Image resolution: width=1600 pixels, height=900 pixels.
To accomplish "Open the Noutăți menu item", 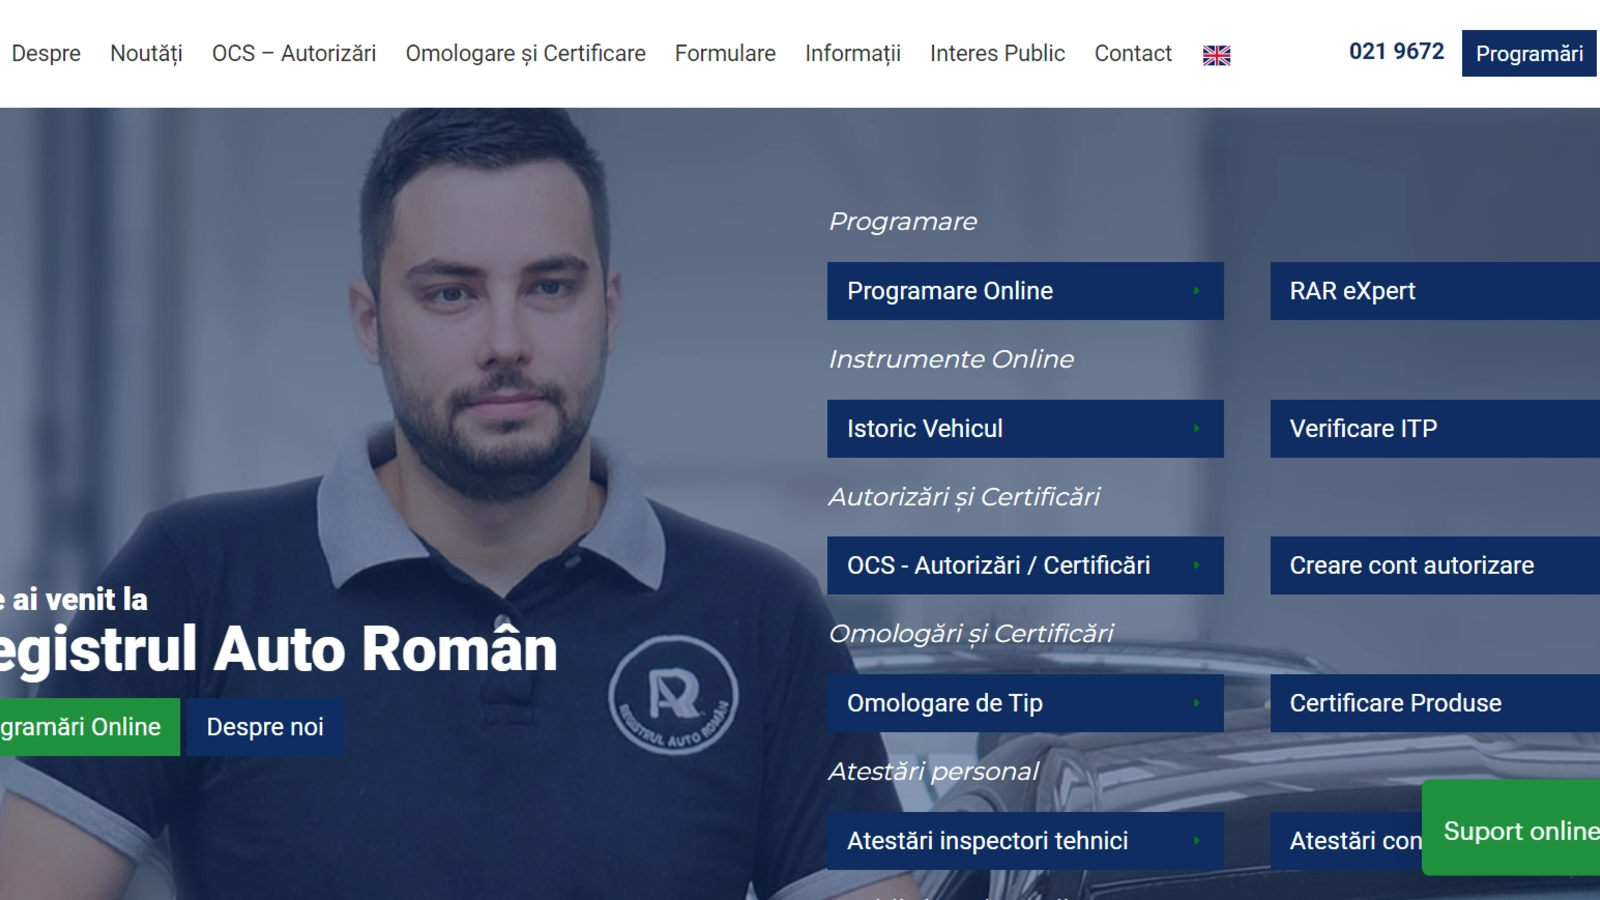I will pyautogui.click(x=146, y=53).
